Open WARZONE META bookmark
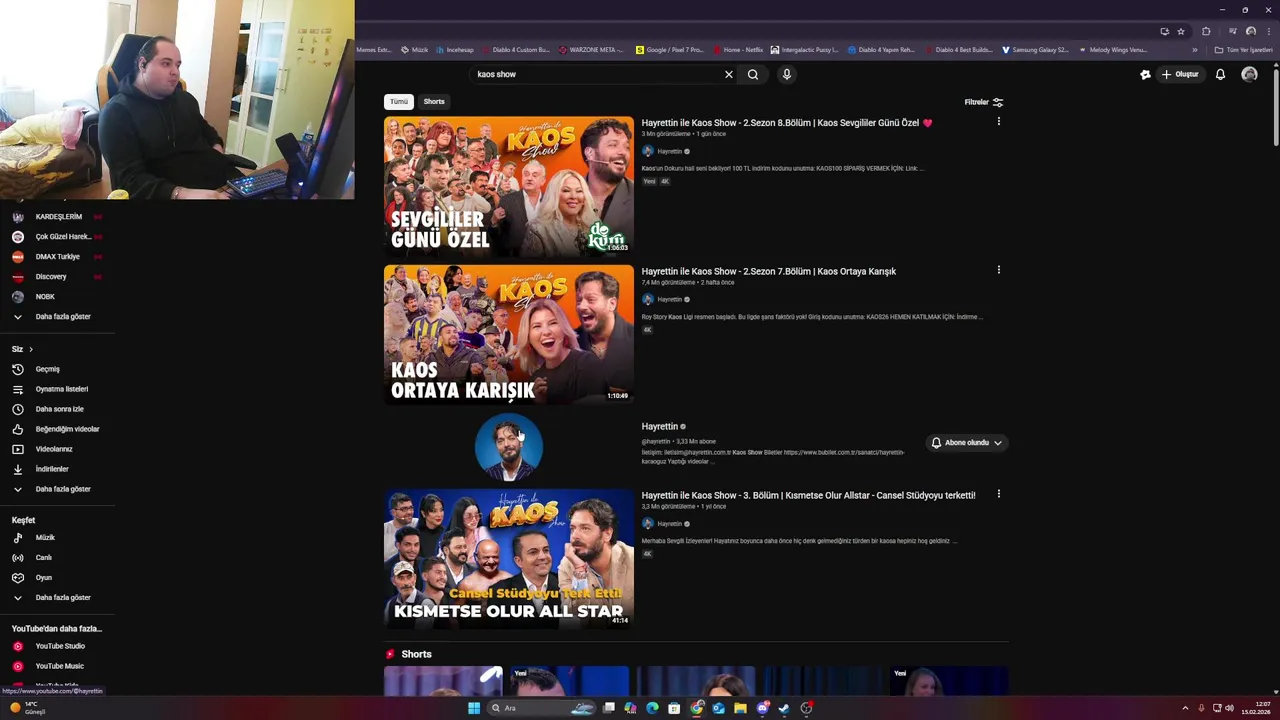 [x=591, y=49]
